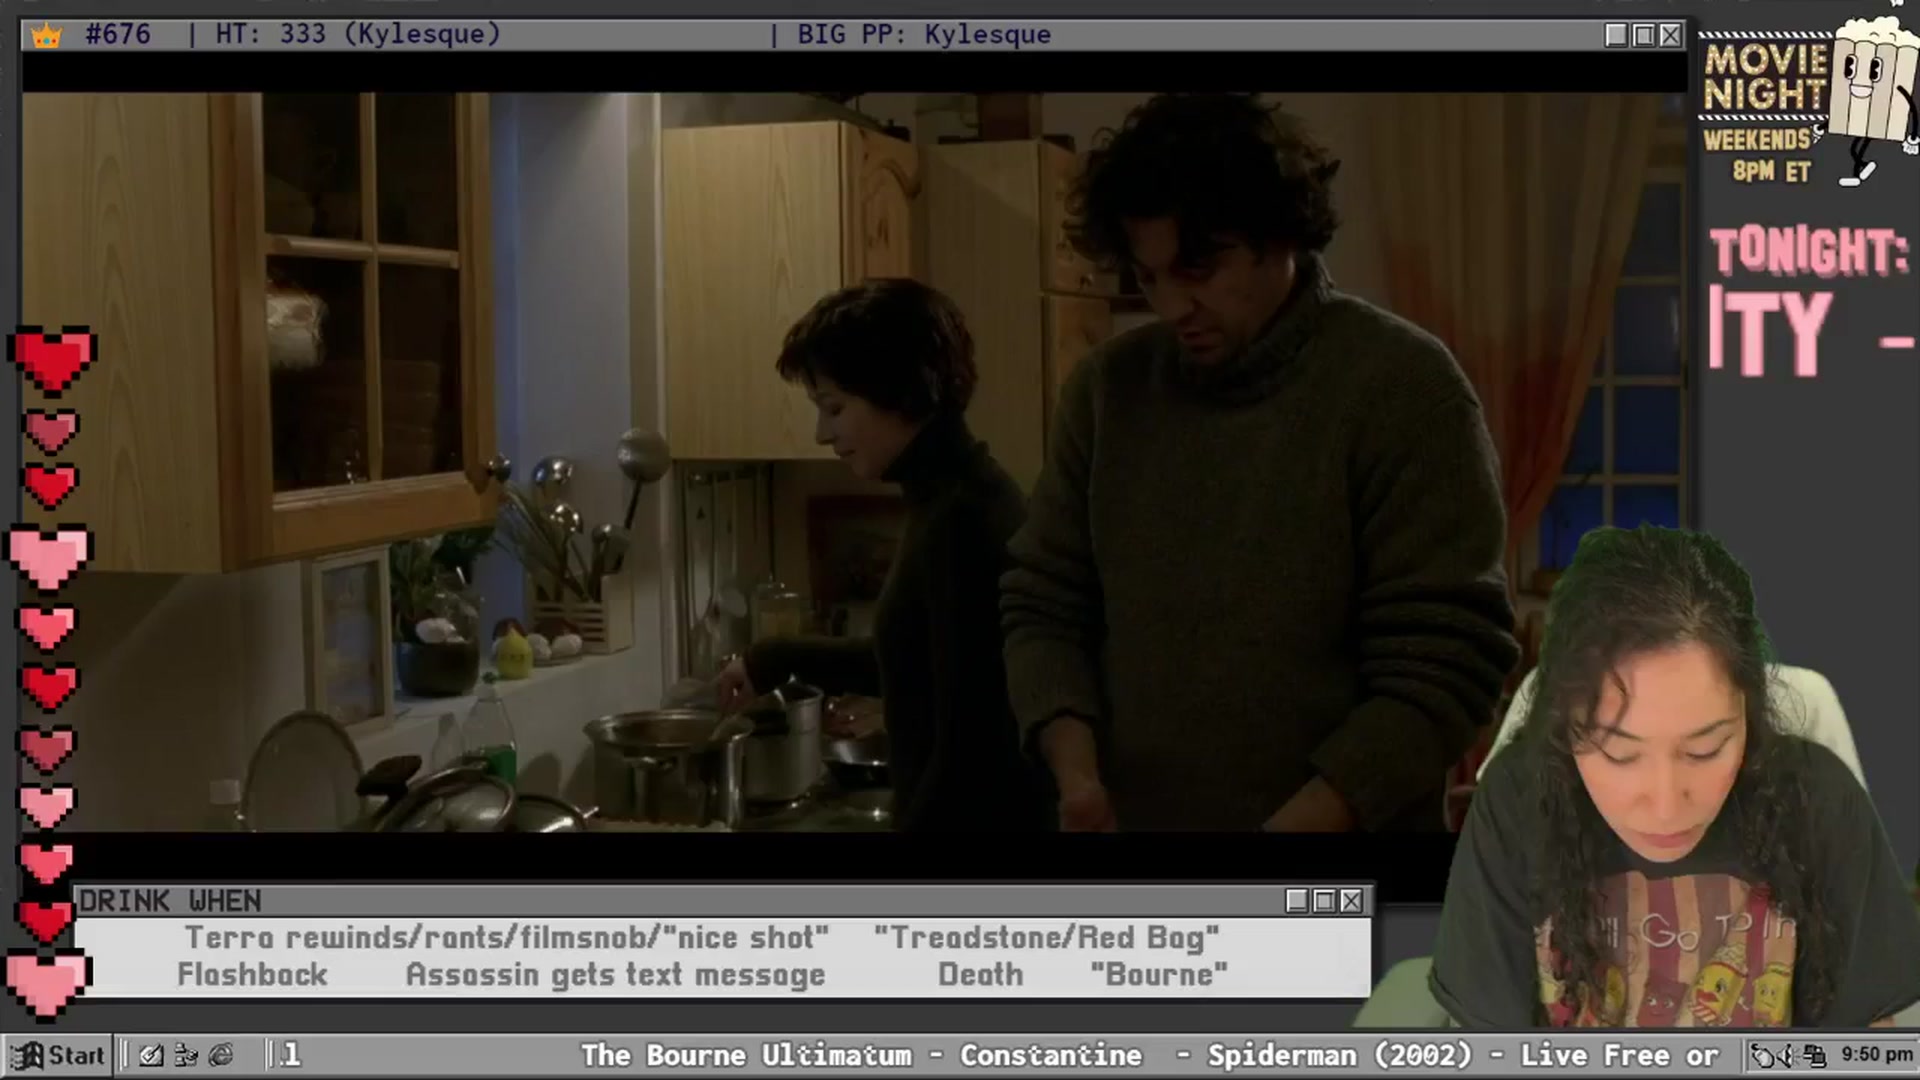Close the DRINK WHEN window
Image resolution: width=1920 pixels, height=1080 pixels.
(x=1351, y=901)
